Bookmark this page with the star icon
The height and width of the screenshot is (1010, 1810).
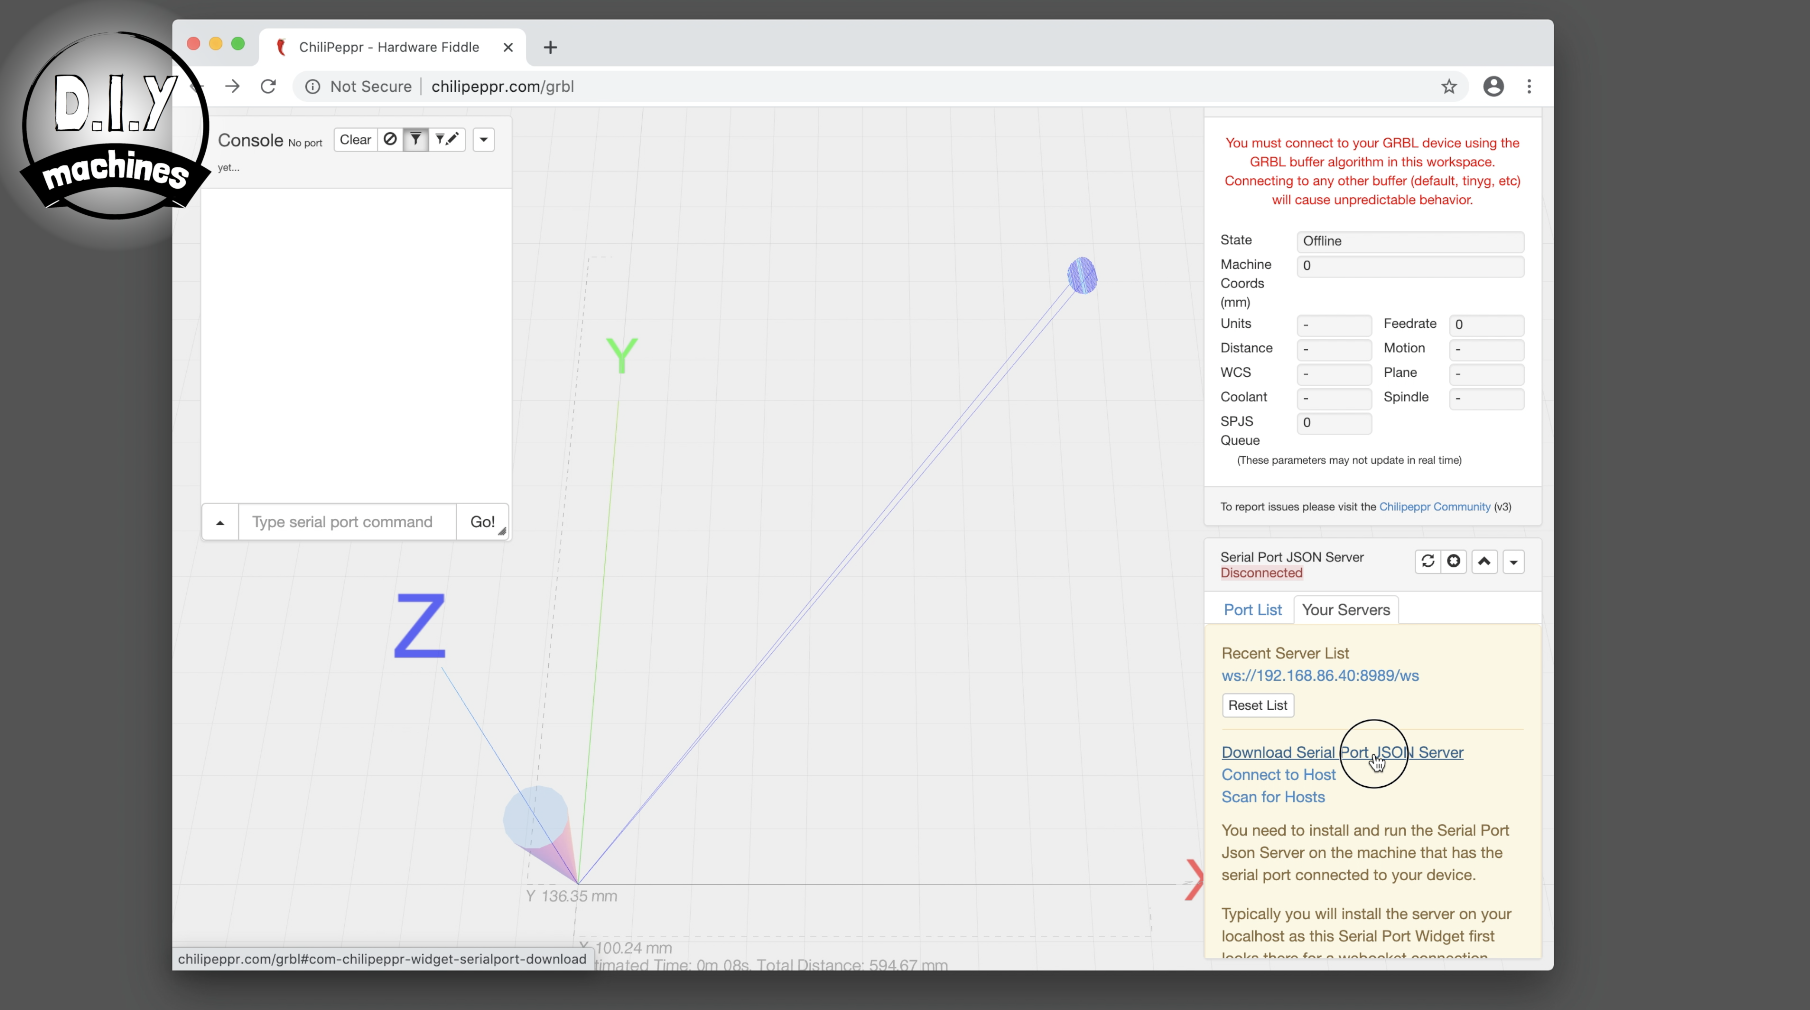[x=1449, y=87]
